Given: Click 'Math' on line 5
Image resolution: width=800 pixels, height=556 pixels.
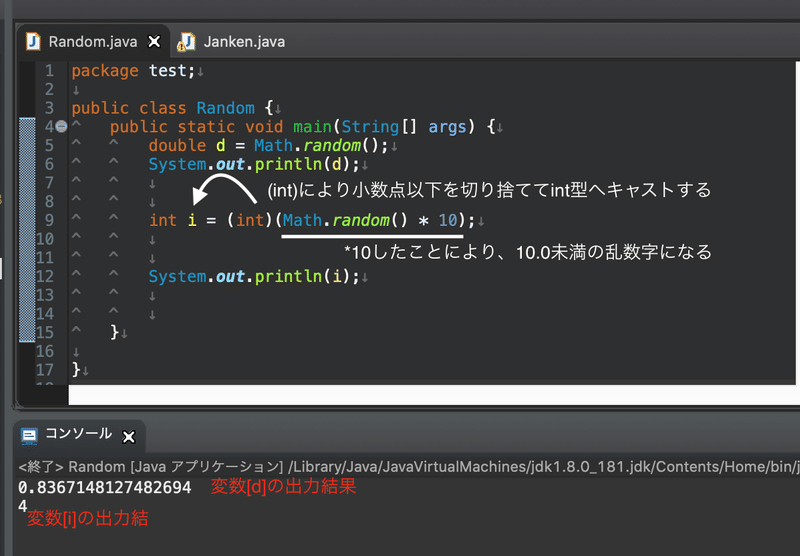Looking at the screenshot, I should pos(273,145).
